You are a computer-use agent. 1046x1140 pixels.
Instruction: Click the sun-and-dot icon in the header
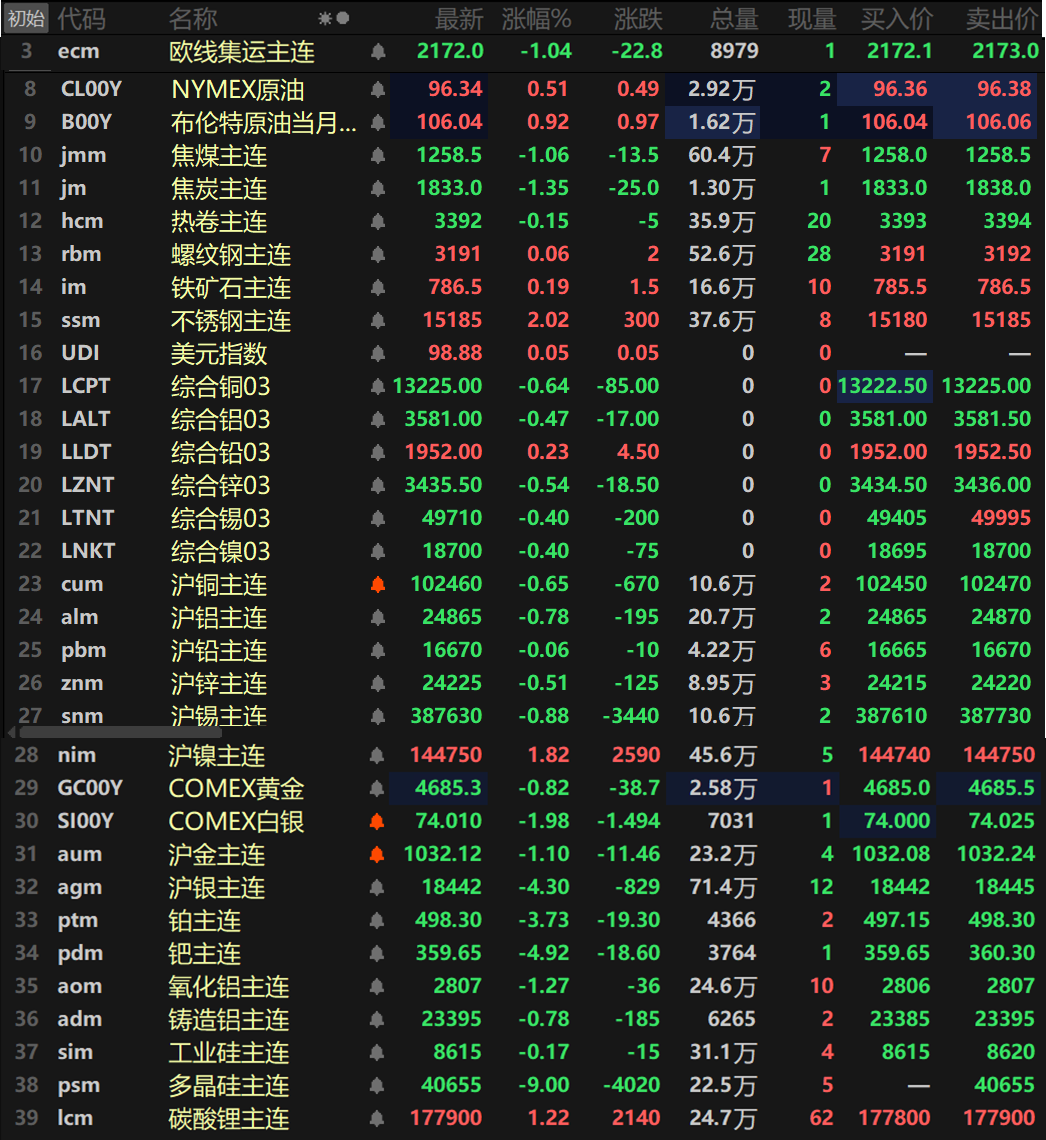tap(333, 18)
